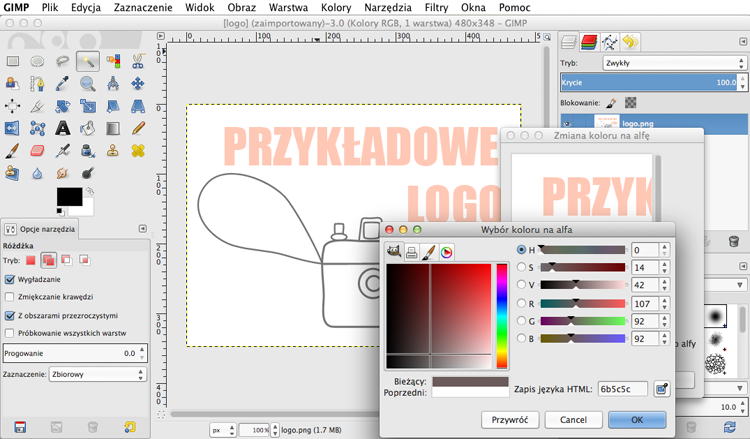This screenshot has width=750, height=439.
Task: Choose the Move tool in toolbox
Action: pos(138,84)
